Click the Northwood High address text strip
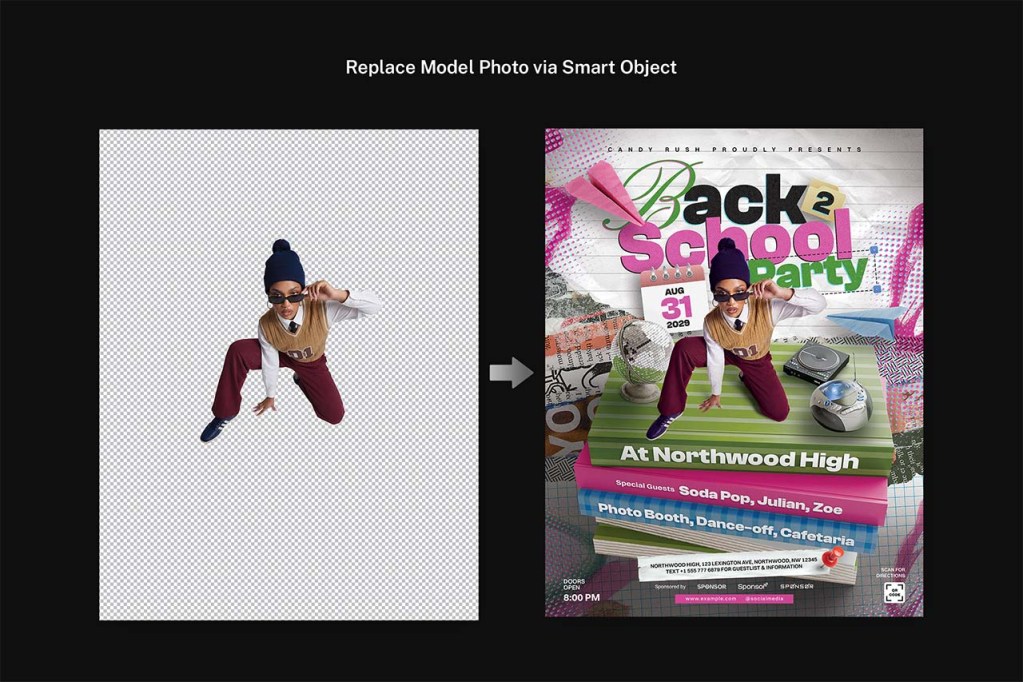Screen dimensions: 1023x682 point(733,565)
